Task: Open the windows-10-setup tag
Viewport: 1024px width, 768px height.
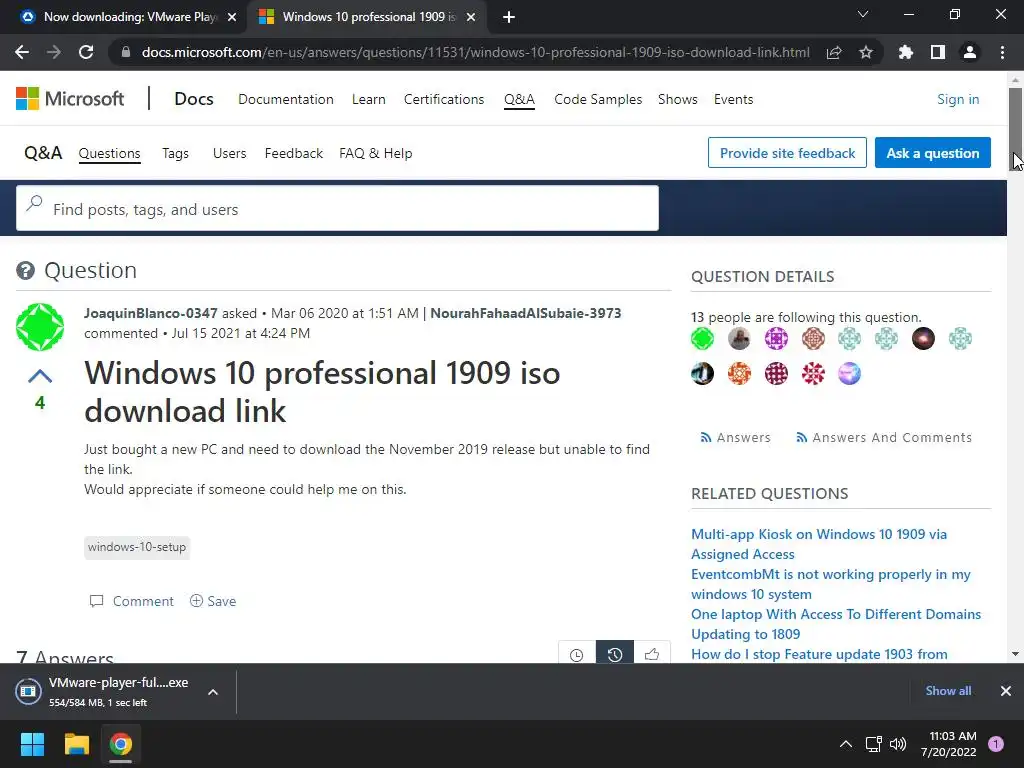Action: [136, 547]
